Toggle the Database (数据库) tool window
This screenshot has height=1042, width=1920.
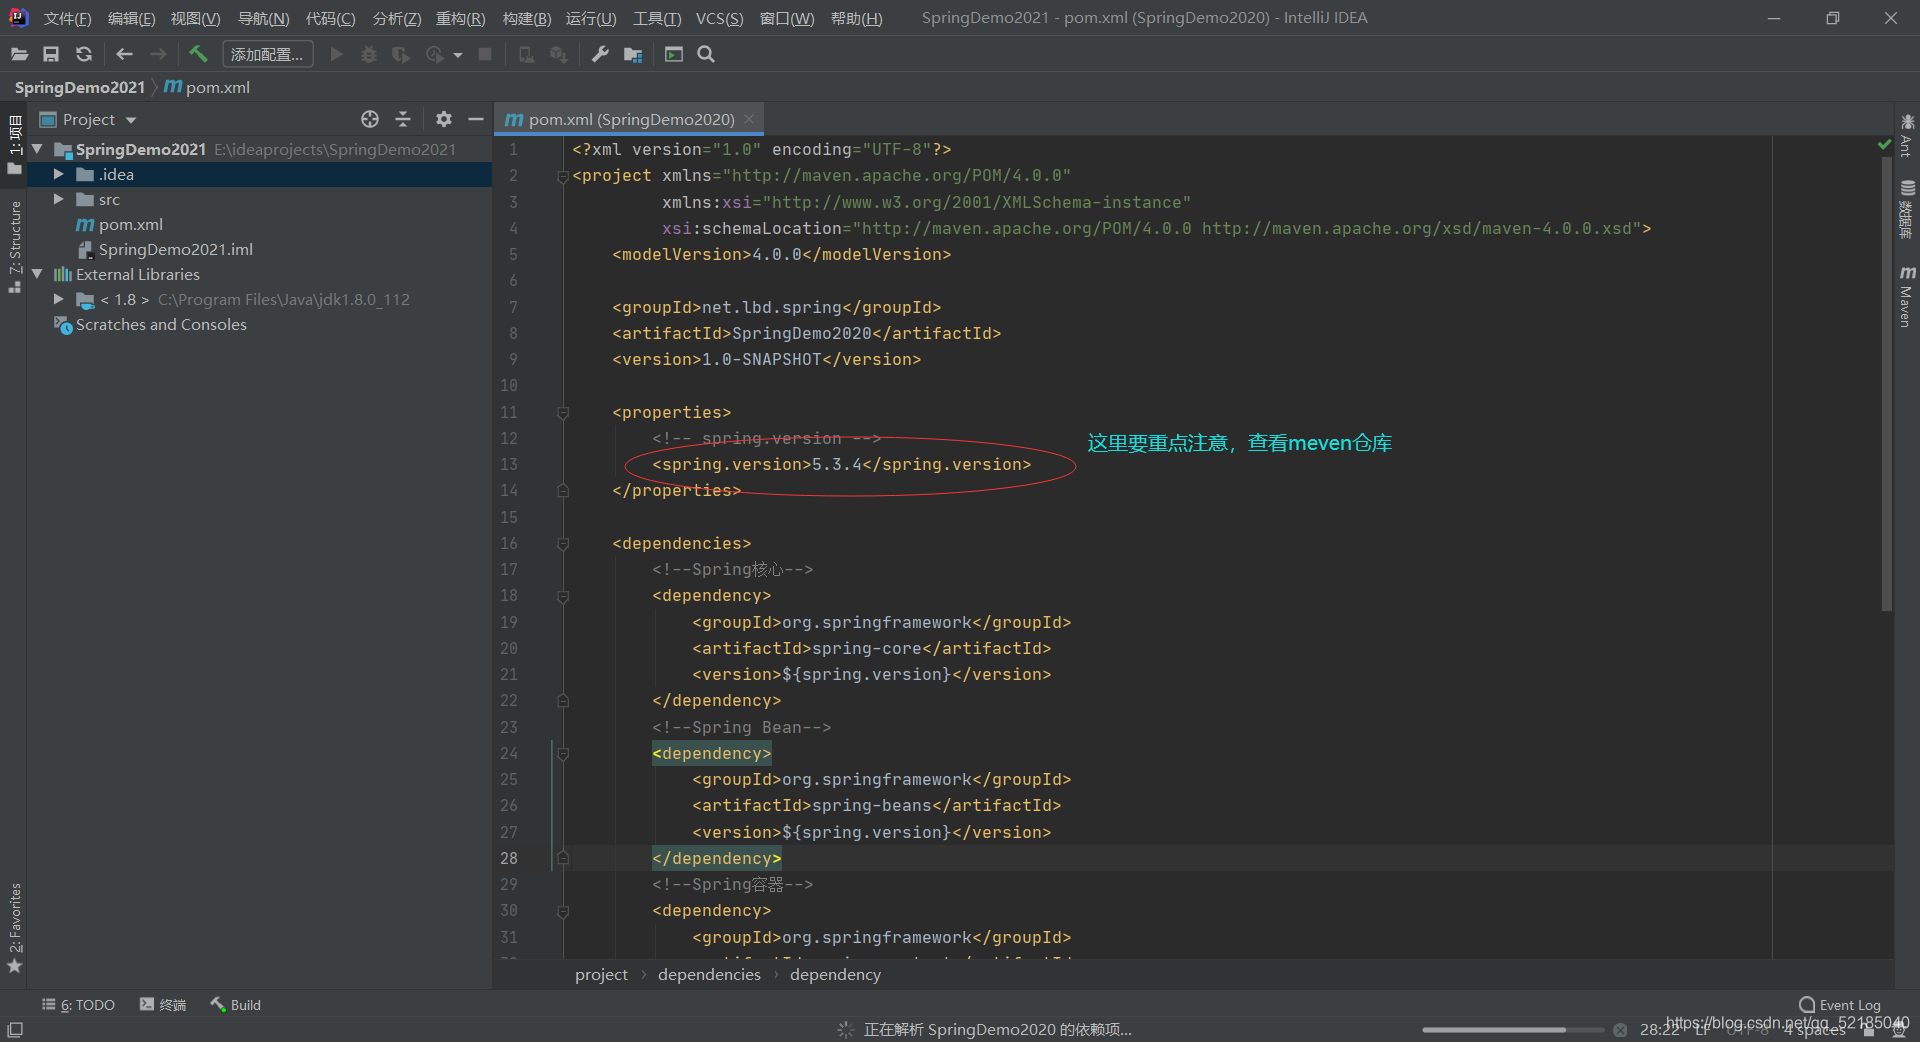(x=1907, y=209)
